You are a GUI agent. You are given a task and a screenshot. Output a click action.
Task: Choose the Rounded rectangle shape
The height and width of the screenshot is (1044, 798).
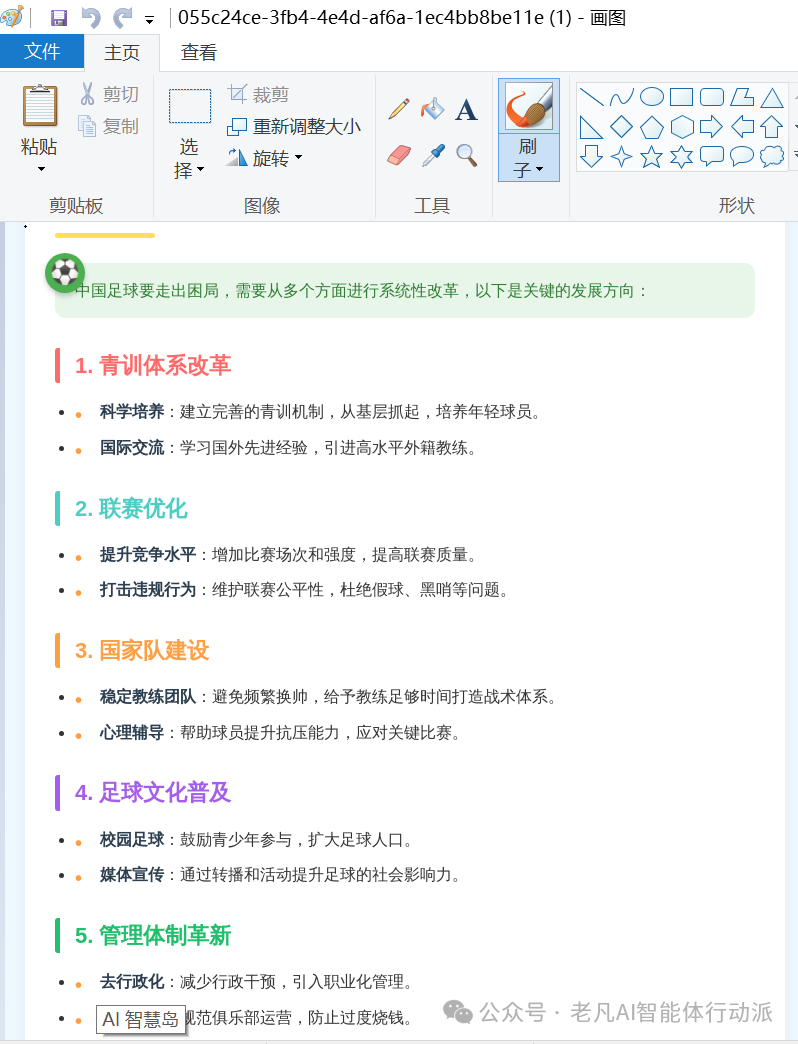point(711,97)
